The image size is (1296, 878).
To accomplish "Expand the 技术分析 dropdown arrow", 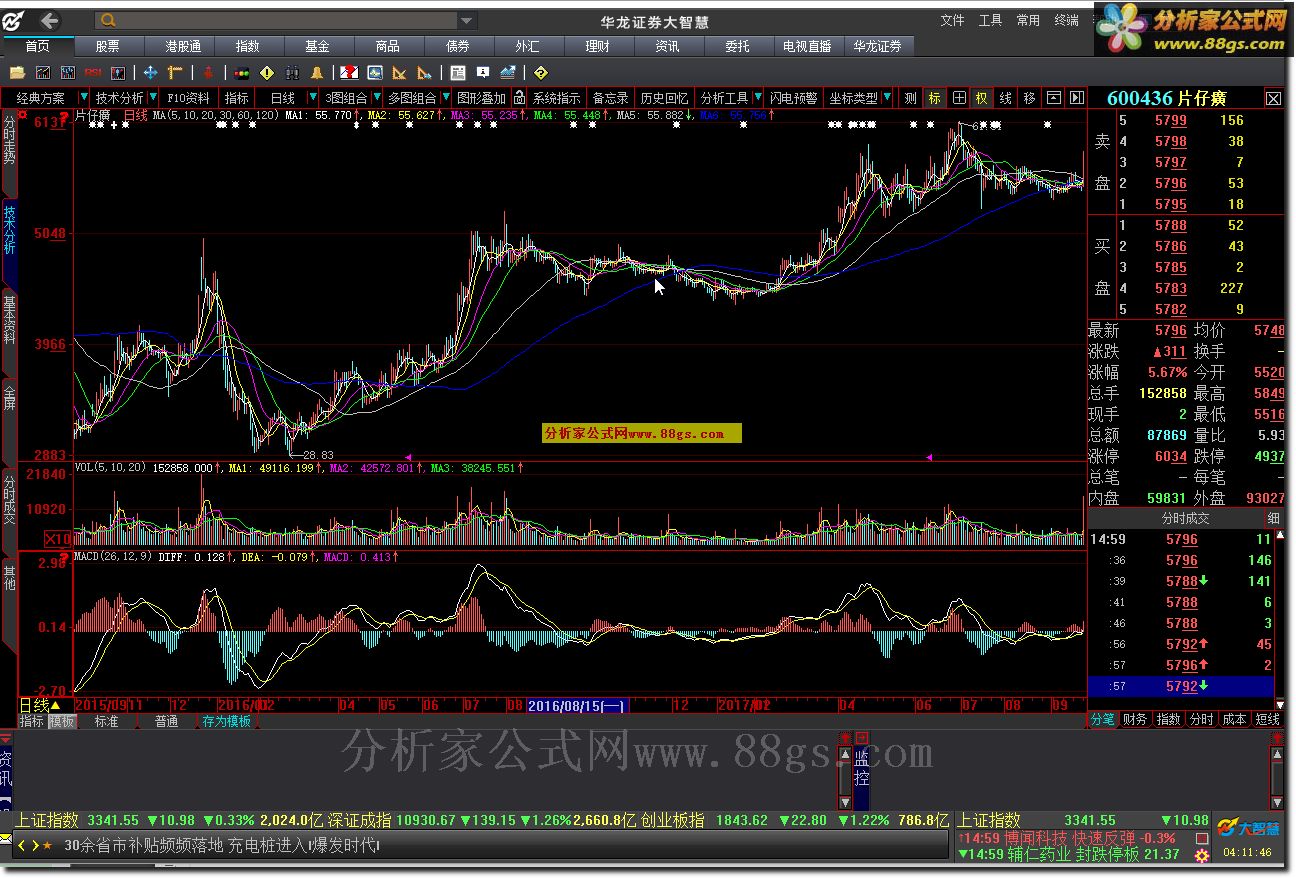I will (153, 98).
